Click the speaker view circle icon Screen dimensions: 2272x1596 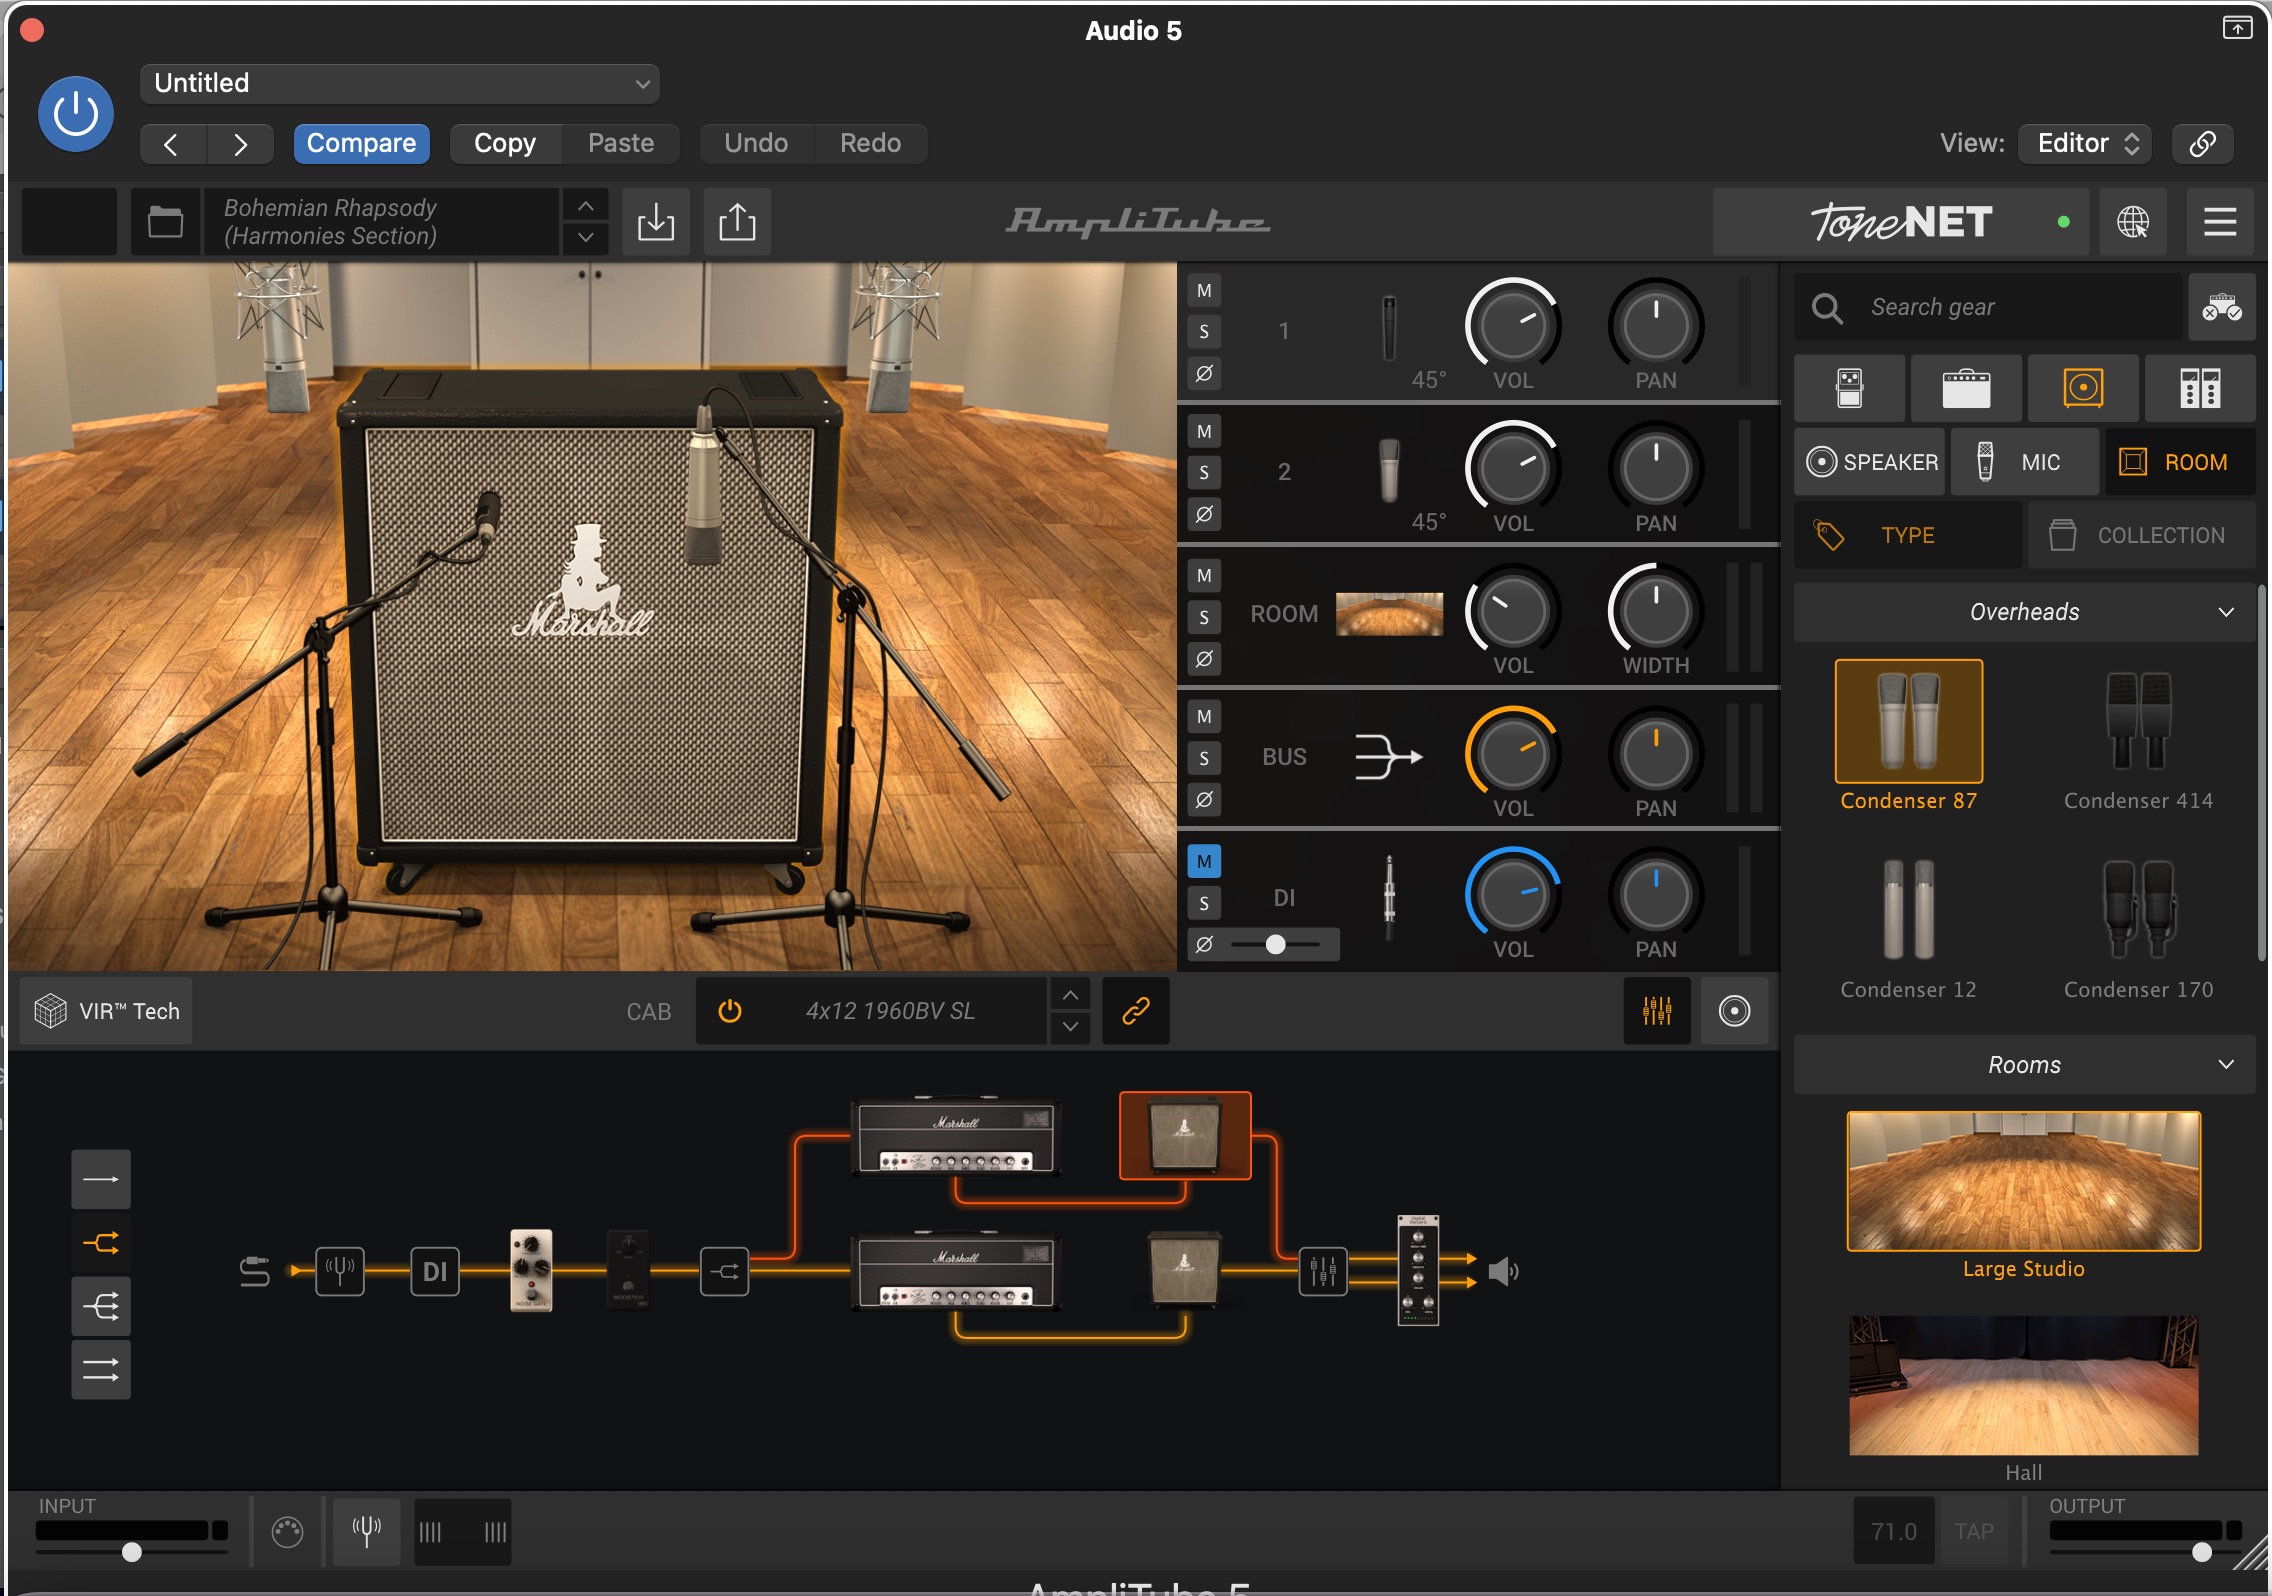tap(1734, 1011)
